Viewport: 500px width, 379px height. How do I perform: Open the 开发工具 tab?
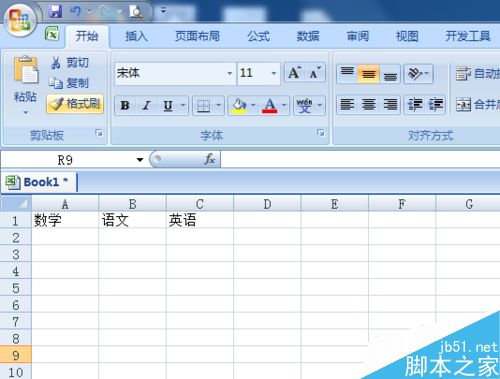468,36
